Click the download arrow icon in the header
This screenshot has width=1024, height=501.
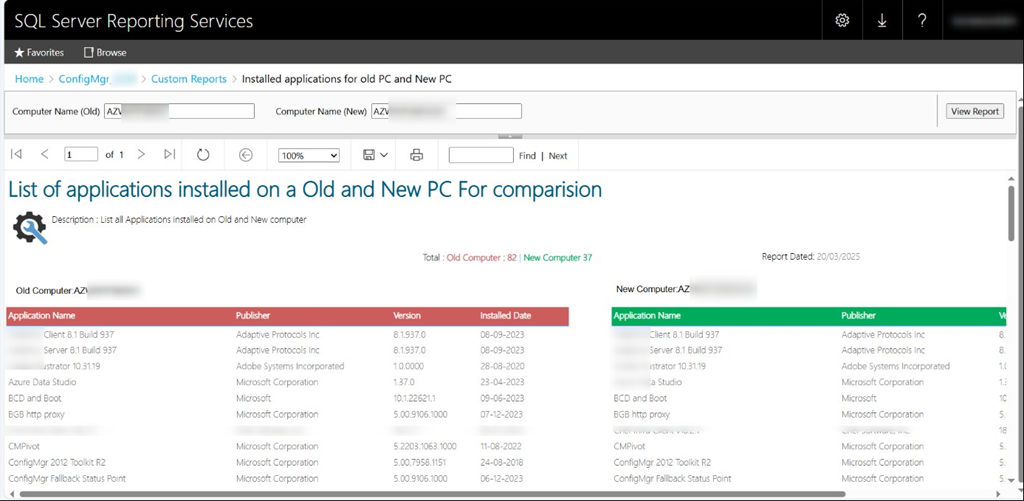(882, 20)
